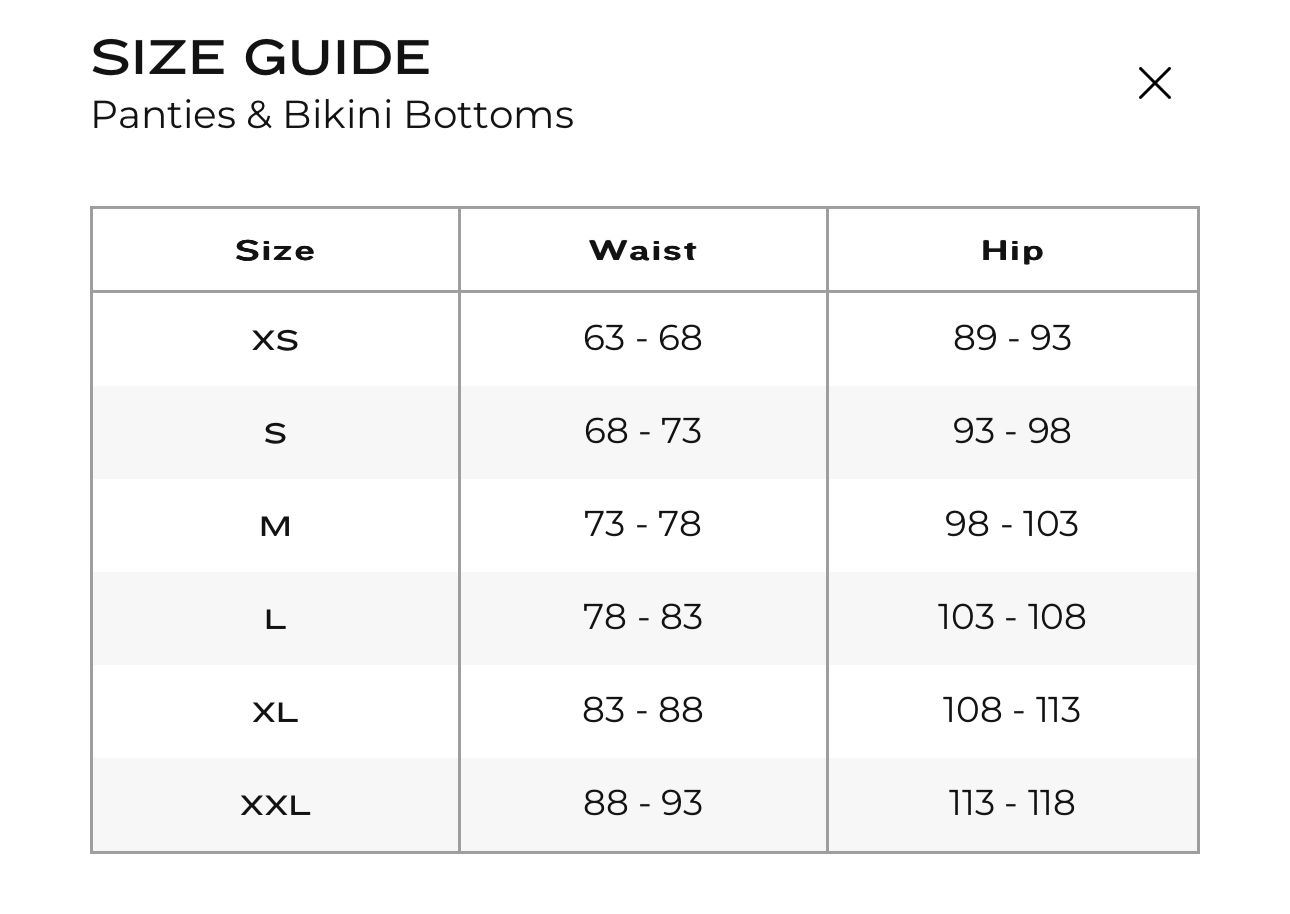The image size is (1290, 914).
Task: Select the Hip column header
Action: tap(1012, 250)
